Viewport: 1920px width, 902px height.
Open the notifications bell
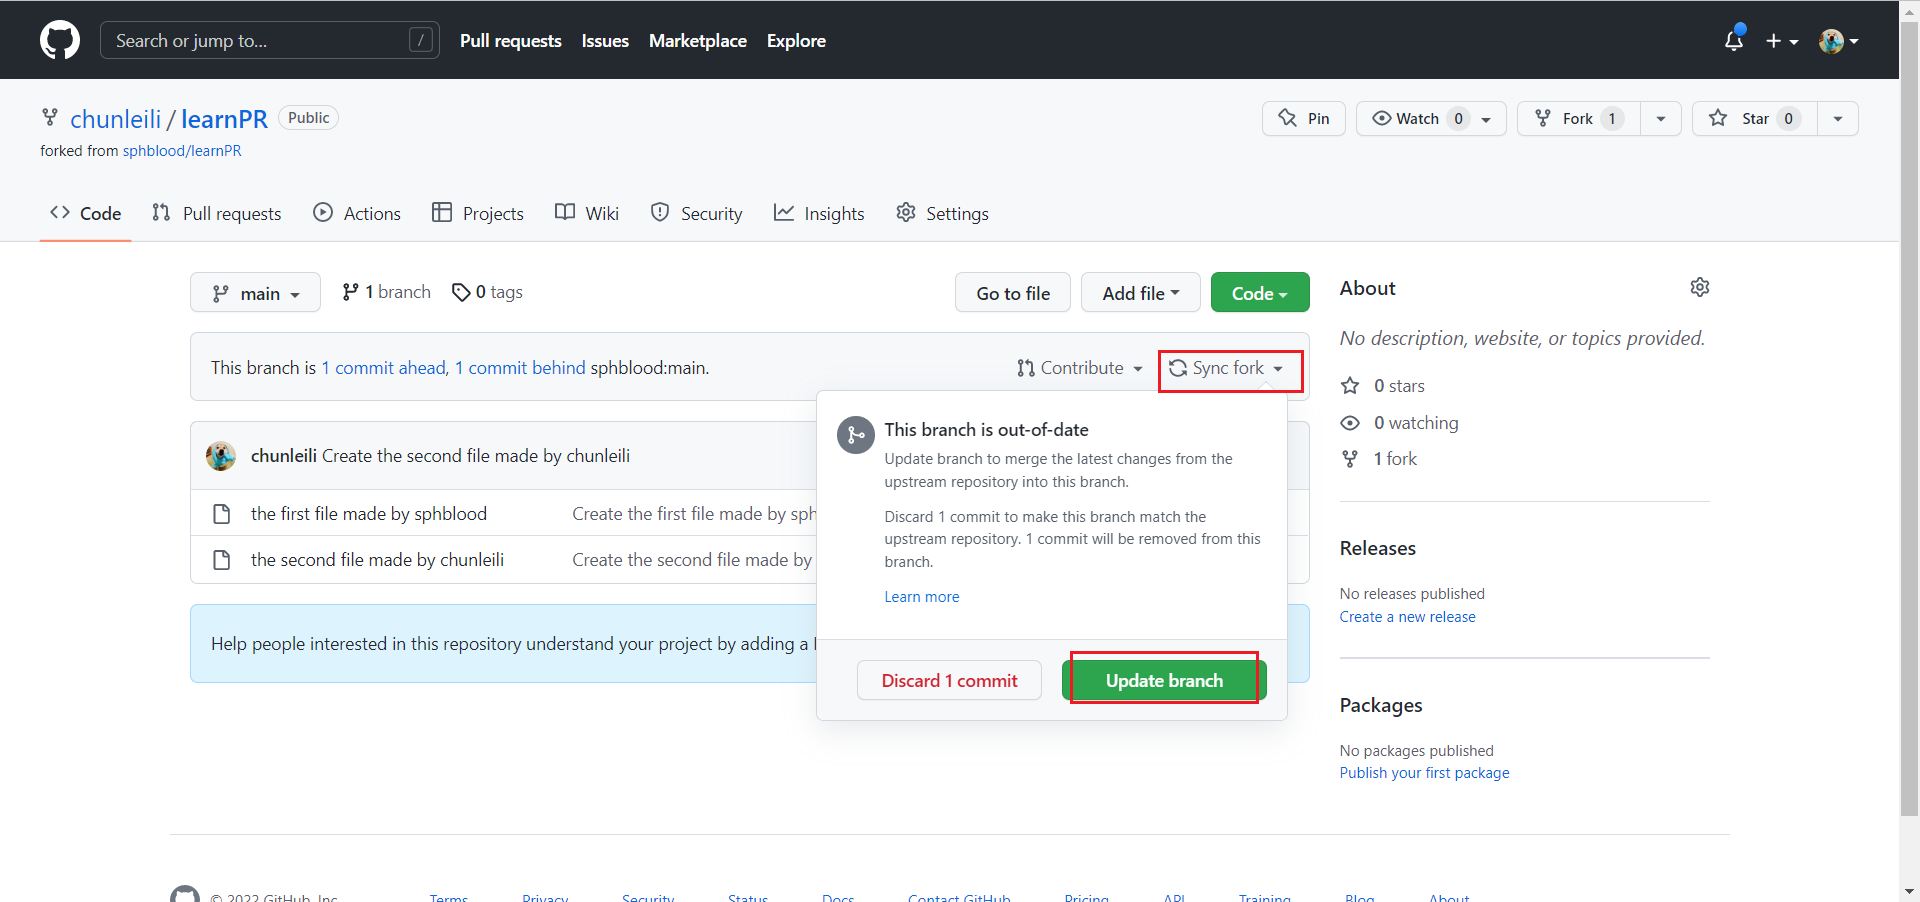pyautogui.click(x=1734, y=40)
